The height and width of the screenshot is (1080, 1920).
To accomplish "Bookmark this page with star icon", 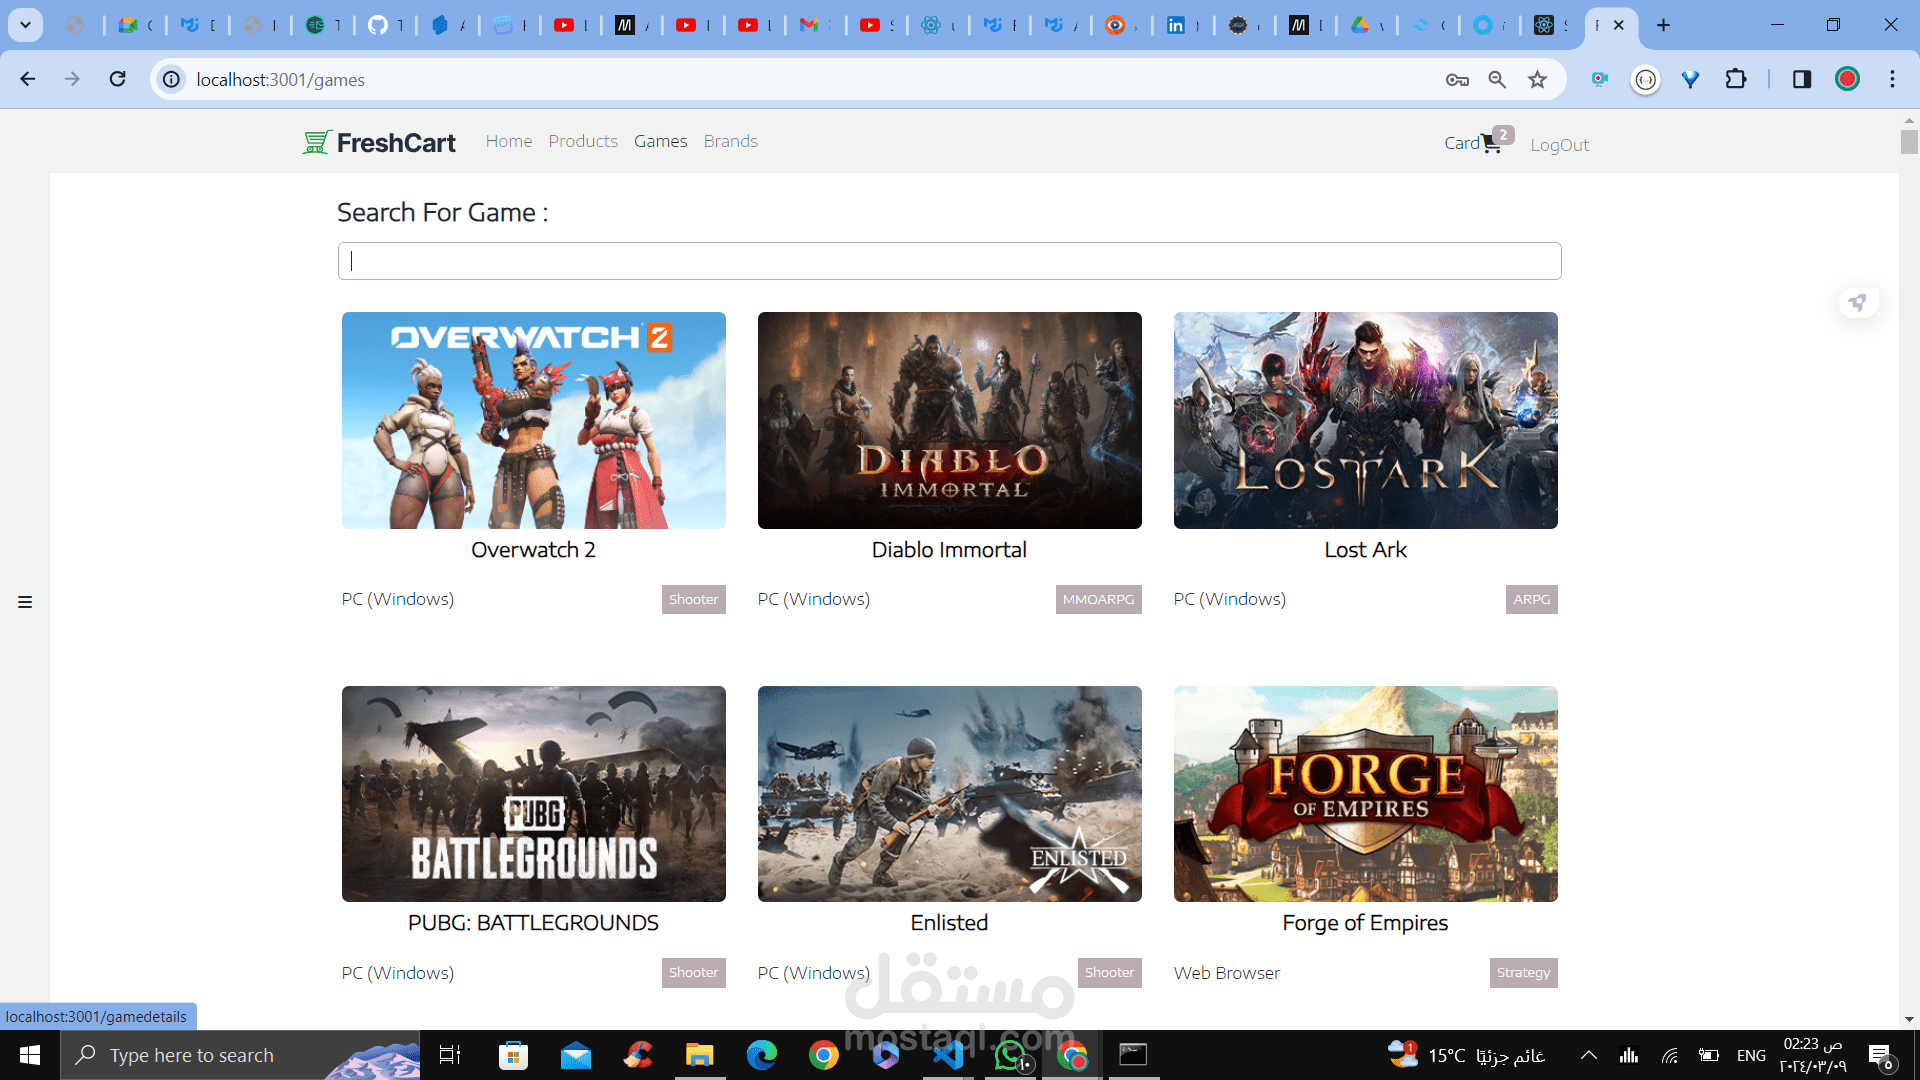I will coord(1537,80).
